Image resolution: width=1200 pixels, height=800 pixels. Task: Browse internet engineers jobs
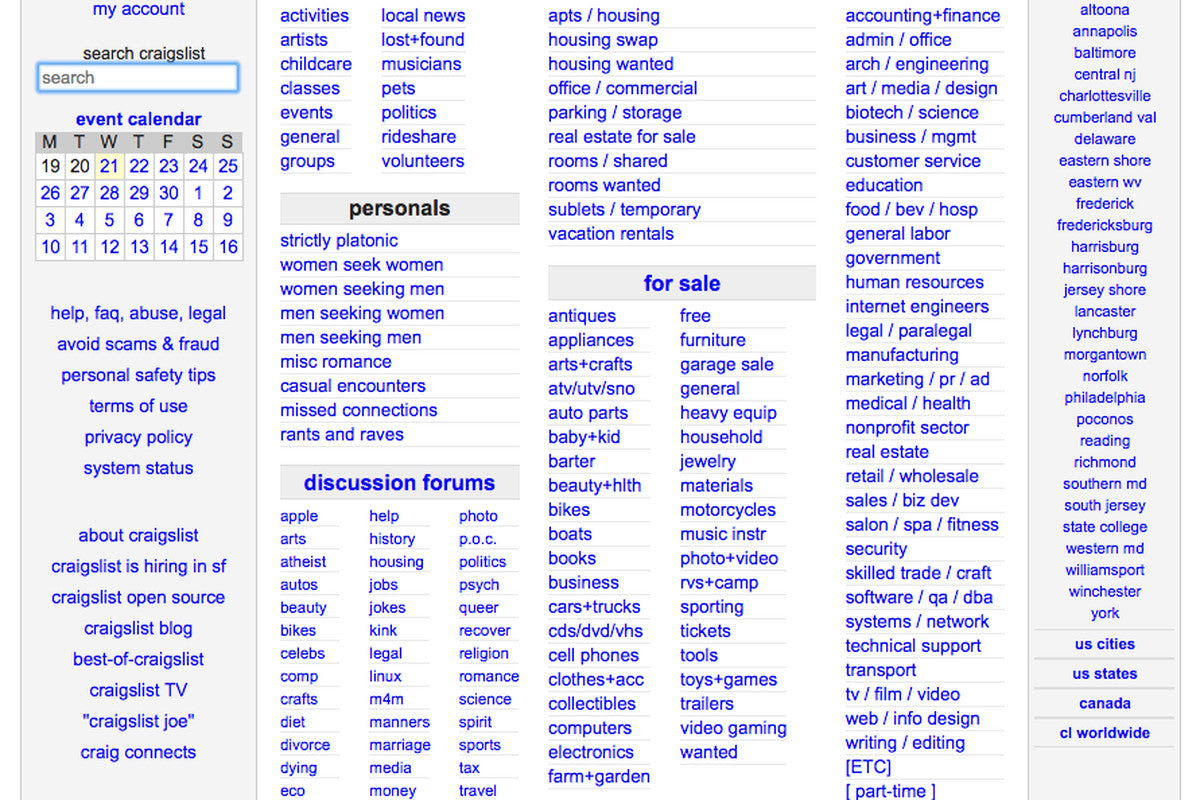(x=917, y=307)
